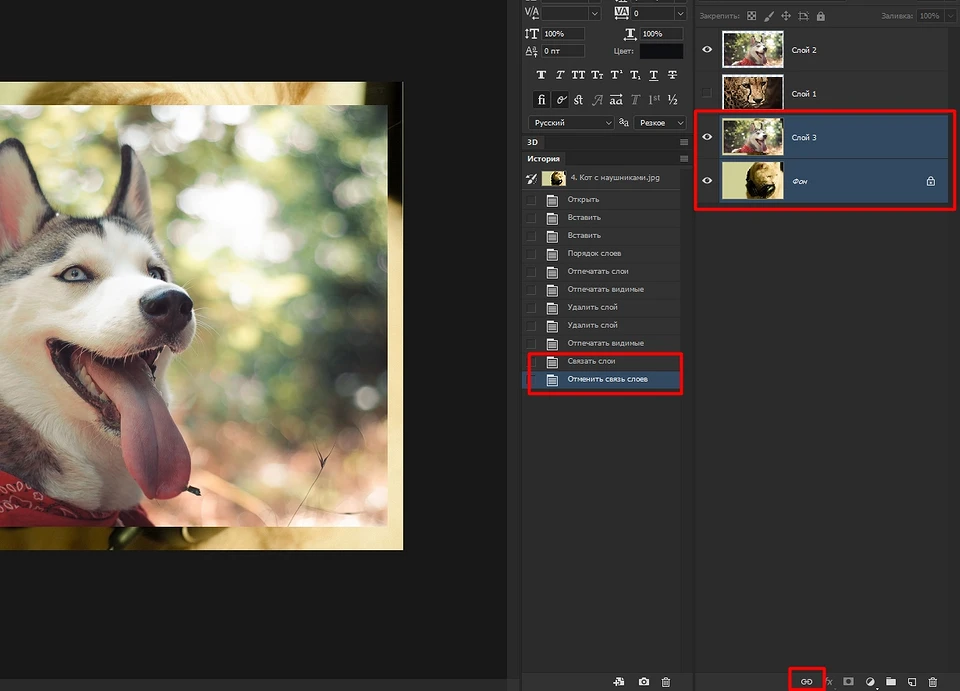Screen dimensions: 960x691
Task: Switch to the 3D panel tab
Action: (x=533, y=142)
